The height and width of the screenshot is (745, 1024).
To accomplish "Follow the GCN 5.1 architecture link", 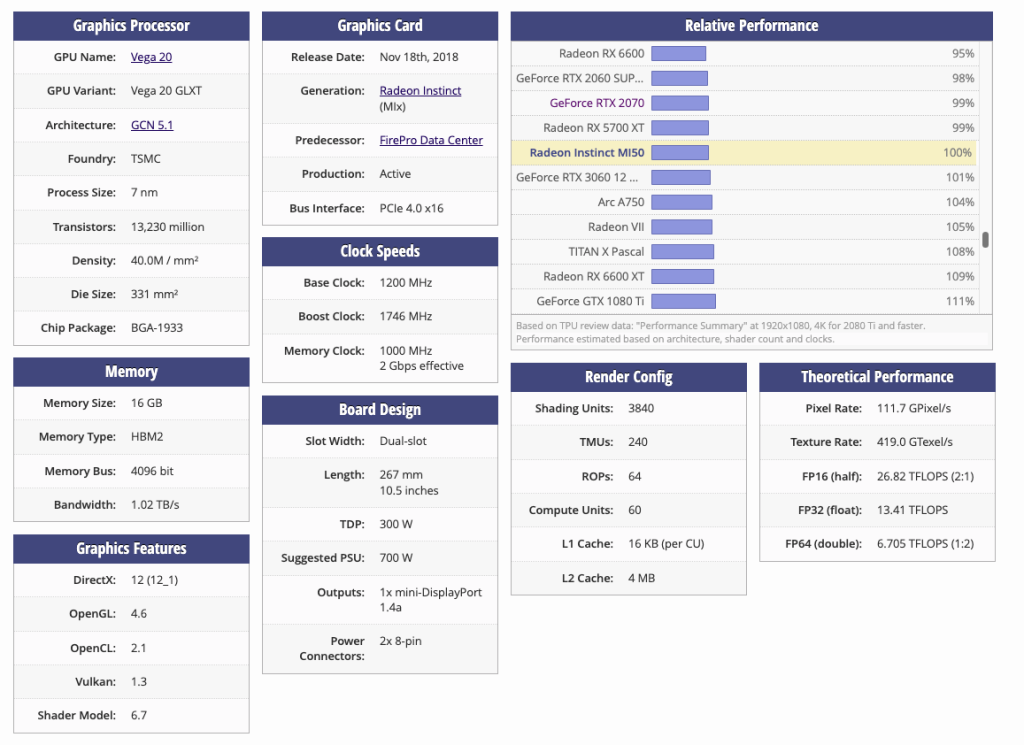I will (152, 125).
